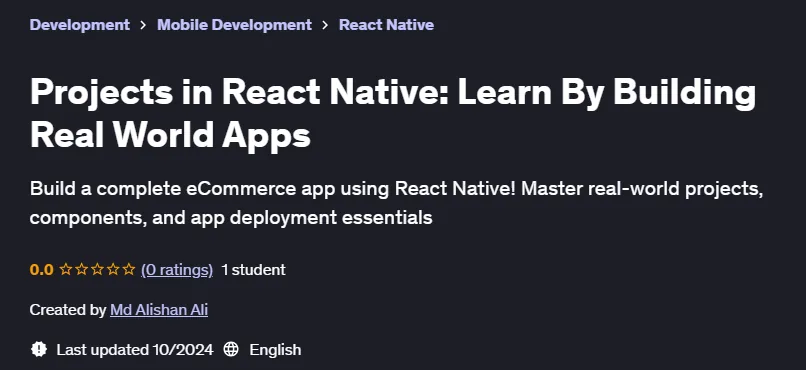The width and height of the screenshot is (806, 370).
Task: Click chevron between Mobile Development and React Native
Action: tap(325, 25)
